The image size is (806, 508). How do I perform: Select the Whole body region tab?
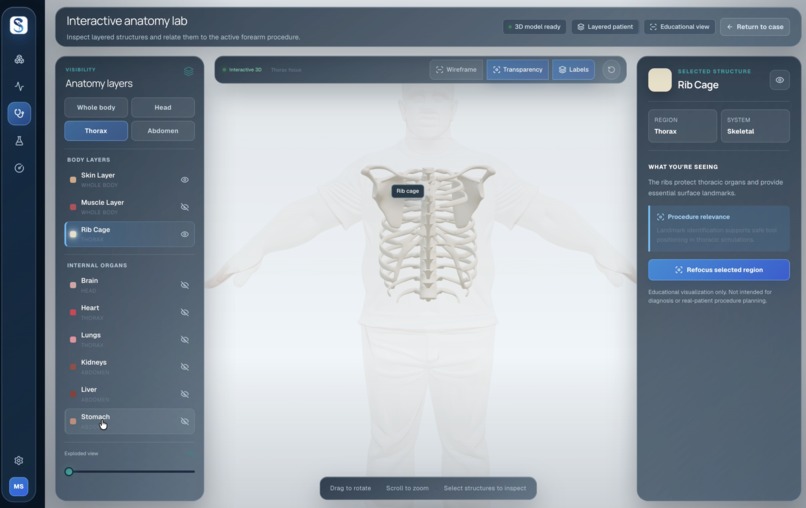click(96, 107)
